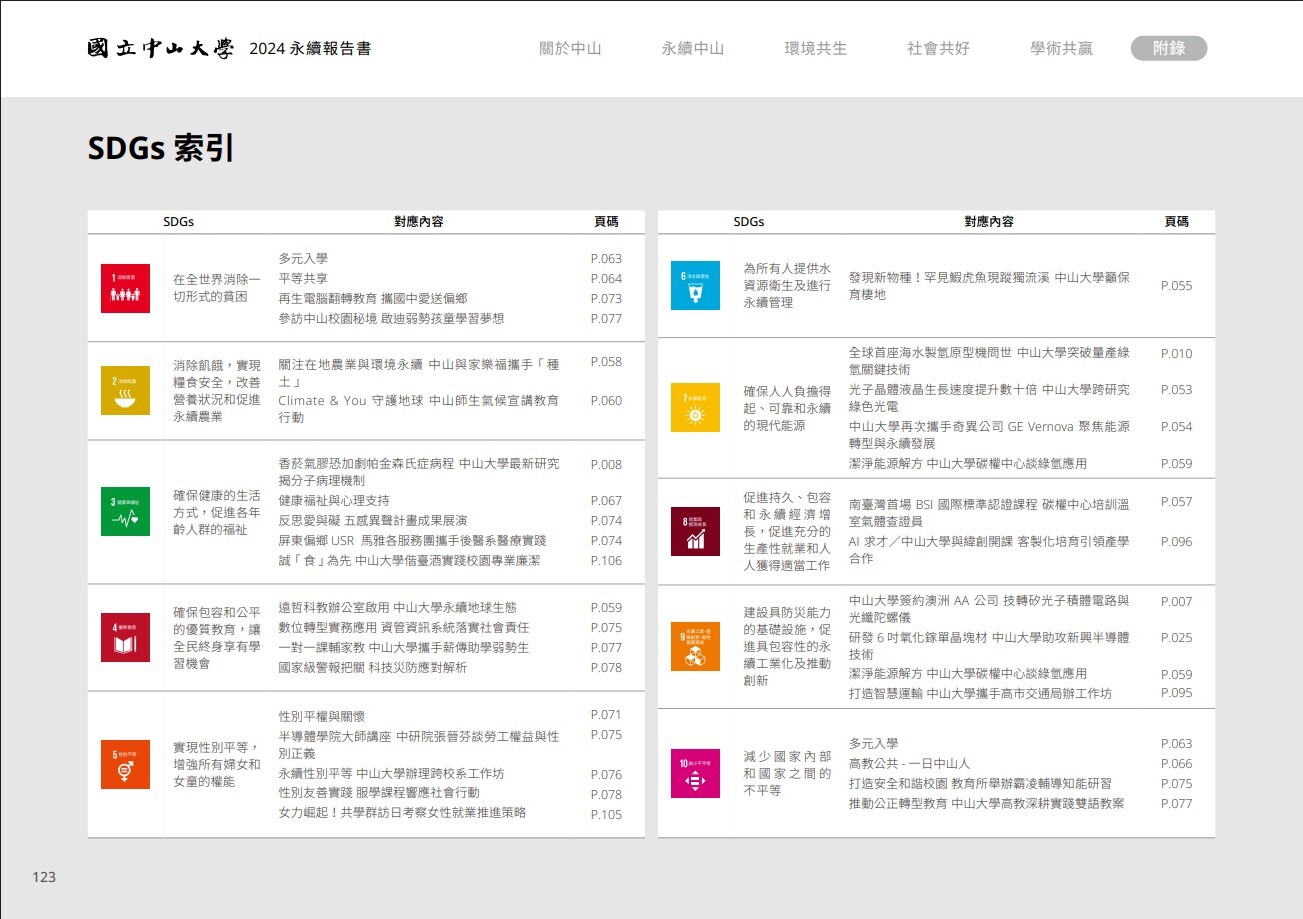Open the 平等共享 entry under SDG 1
This screenshot has width=1303, height=919.
coord(303,279)
